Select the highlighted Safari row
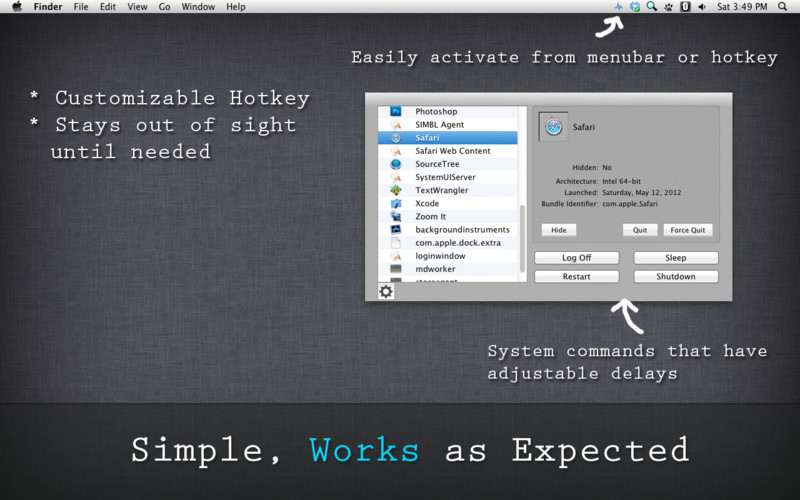This screenshot has width=800, height=500. pyautogui.click(x=447, y=138)
